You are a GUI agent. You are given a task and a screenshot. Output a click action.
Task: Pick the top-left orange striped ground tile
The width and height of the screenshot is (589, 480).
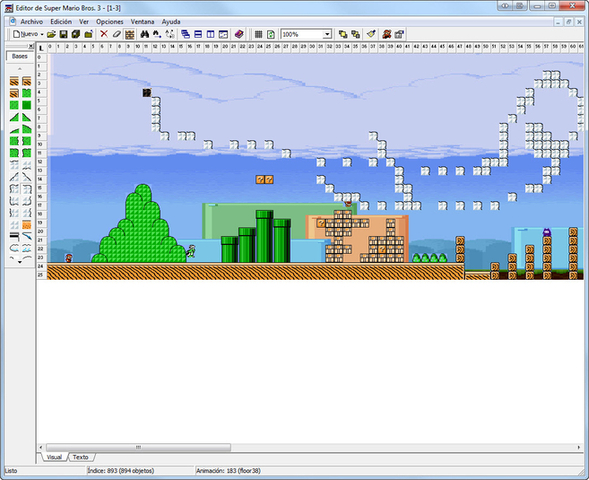[14, 81]
